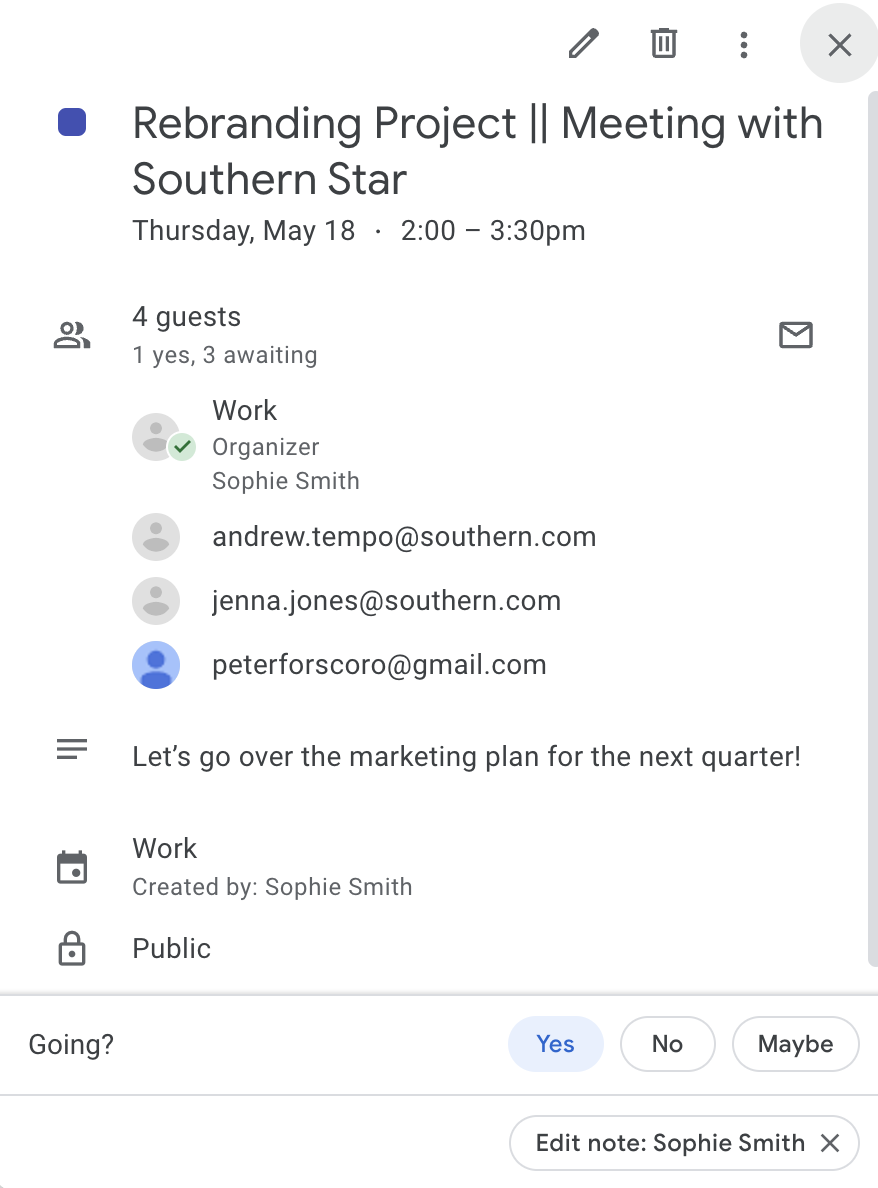Select guest jenna.jones@southern.com
This screenshot has height=1188, width=878.
[x=386, y=600]
